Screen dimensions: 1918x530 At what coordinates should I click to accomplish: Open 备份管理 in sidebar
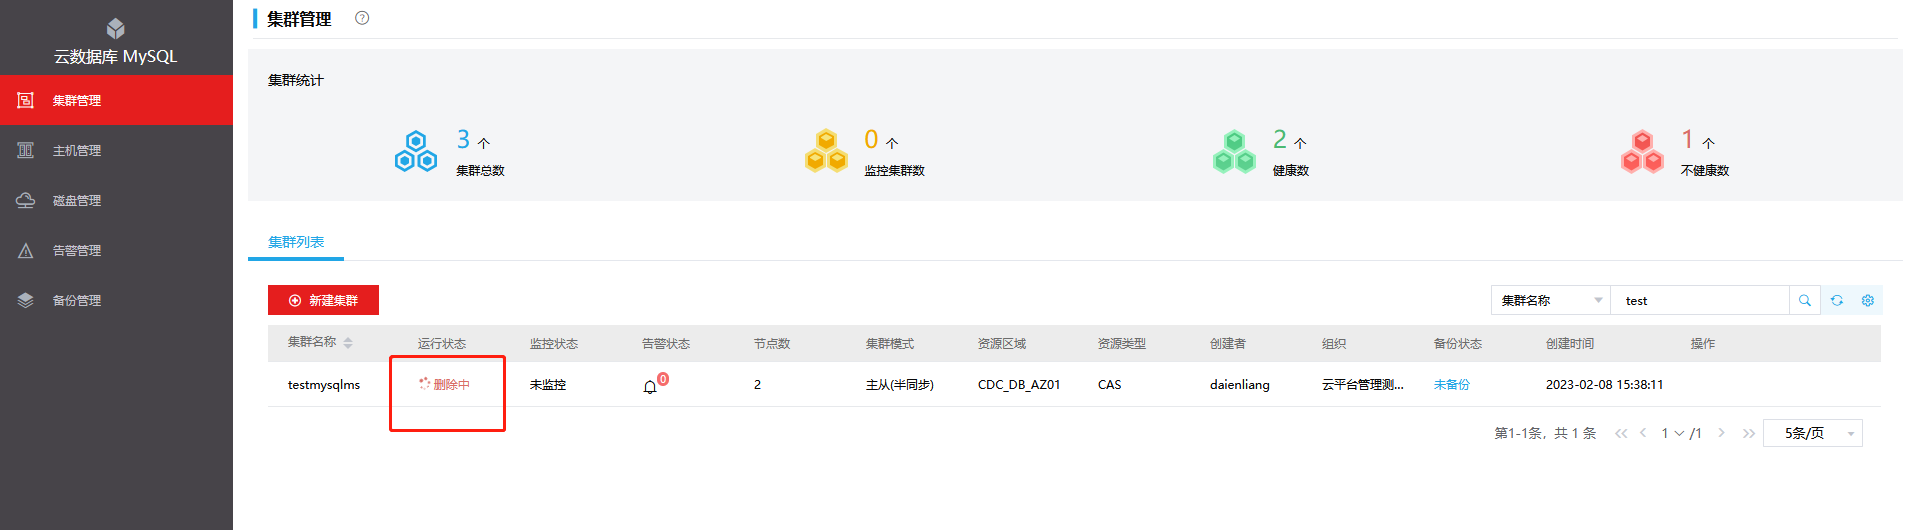click(77, 301)
